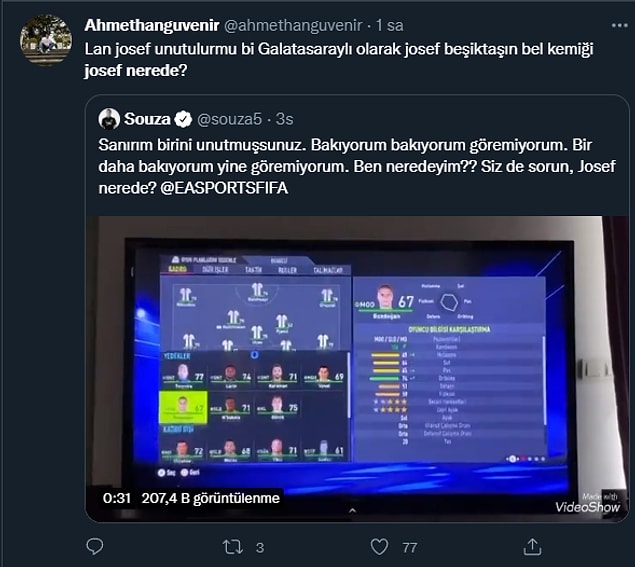
Task: Open the @ahmethanguvenir handle
Action: click(x=293, y=26)
